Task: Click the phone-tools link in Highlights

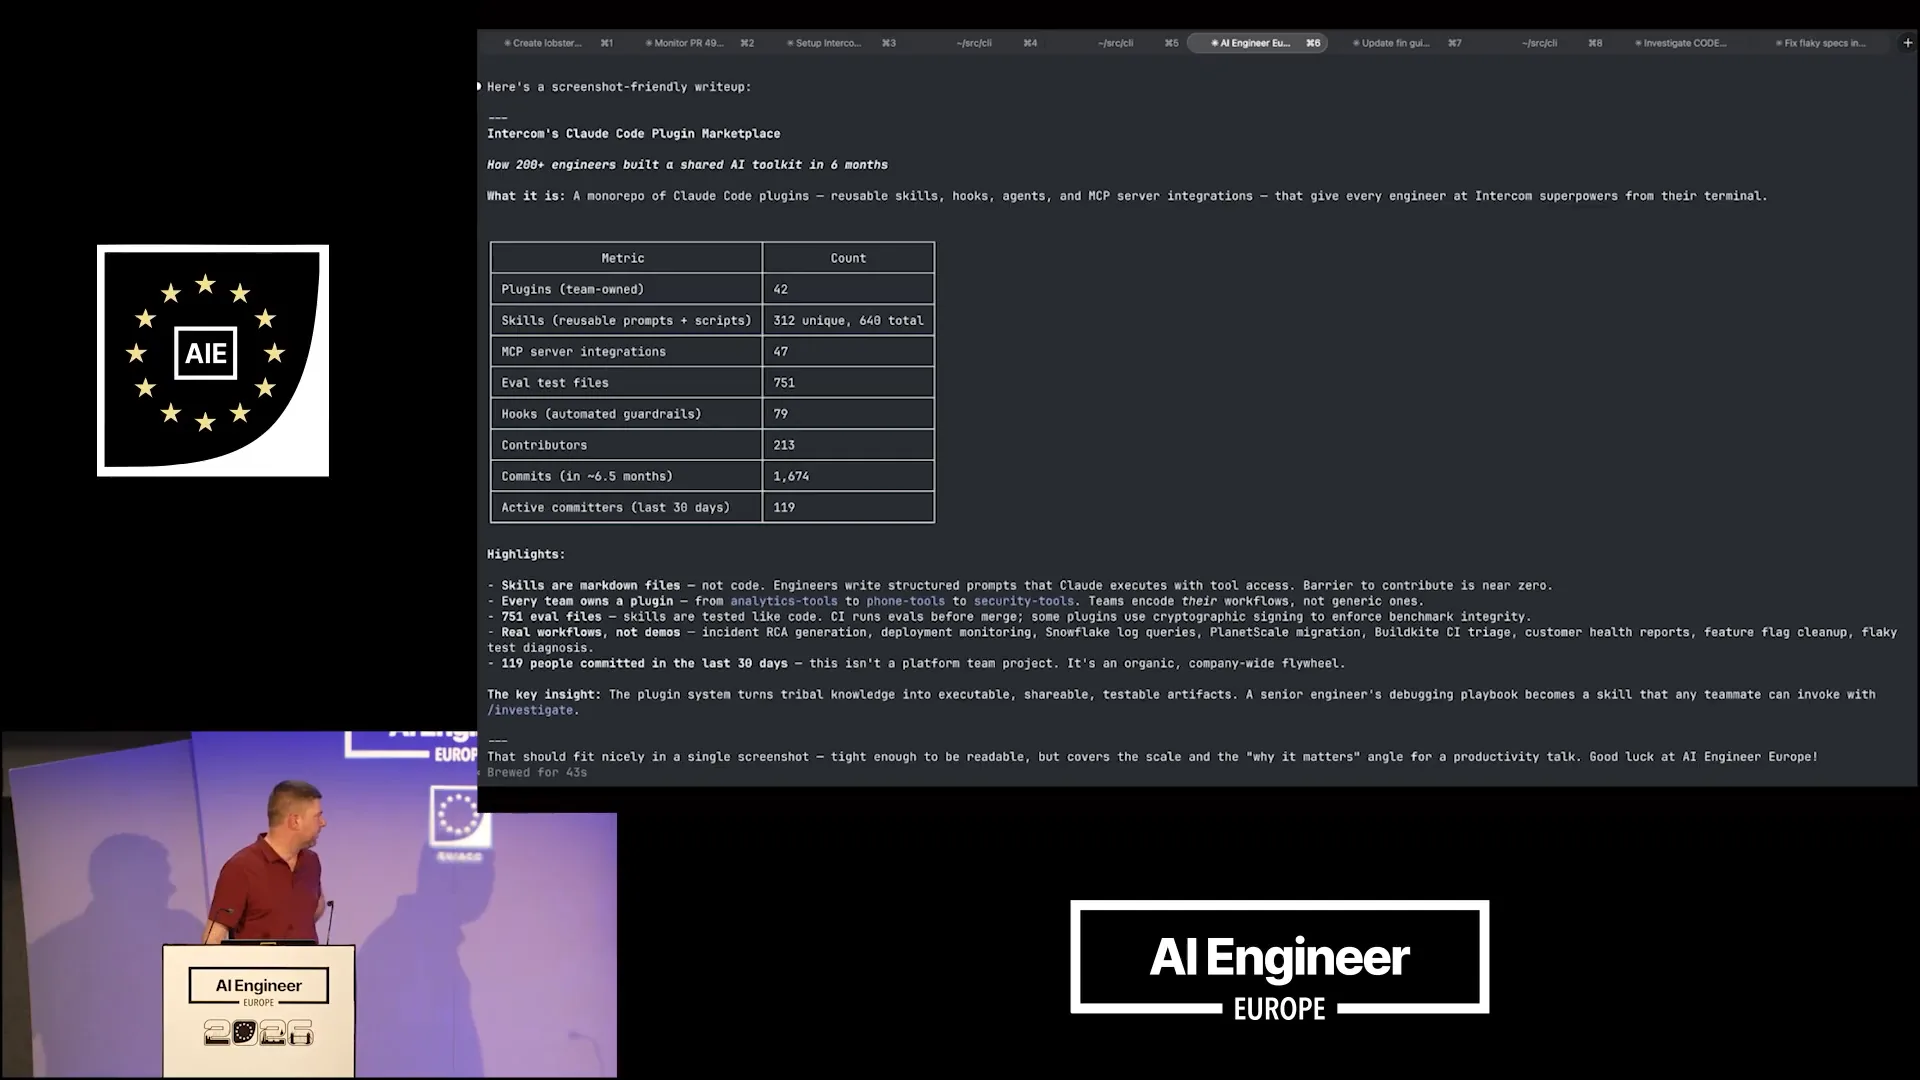Action: [905, 601]
